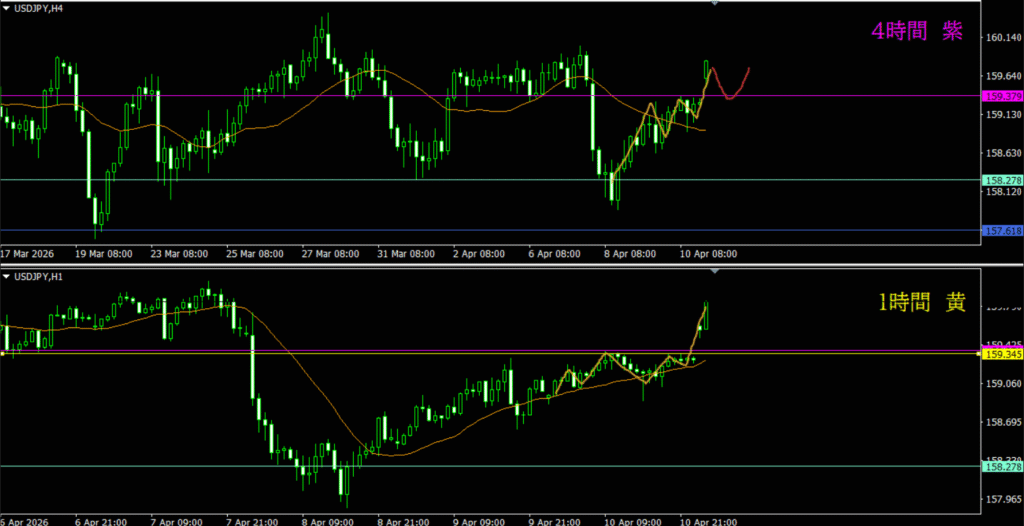The height and width of the screenshot is (526, 1024).
Task: Click the chart shift marker atop H1 chart
Action: [714, 272]
